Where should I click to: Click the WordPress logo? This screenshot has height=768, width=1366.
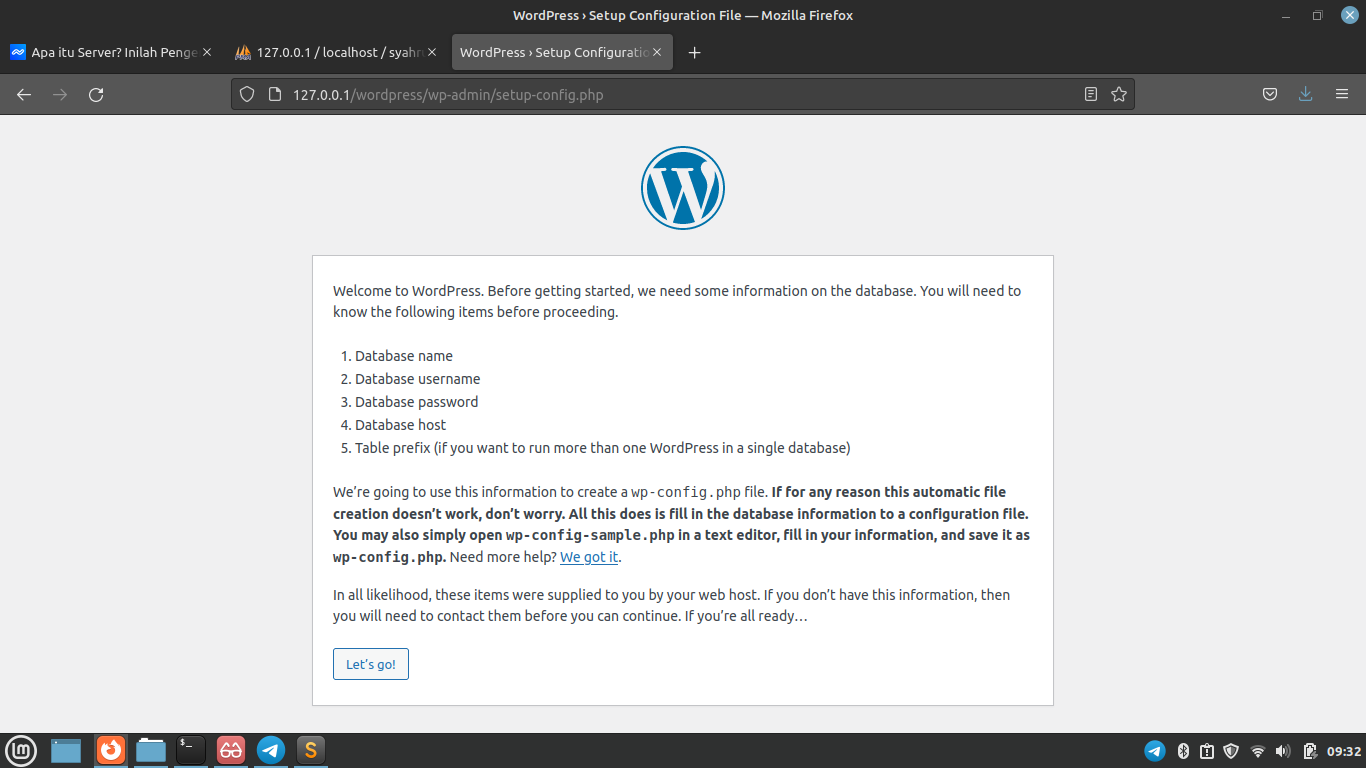pos(683,188)
